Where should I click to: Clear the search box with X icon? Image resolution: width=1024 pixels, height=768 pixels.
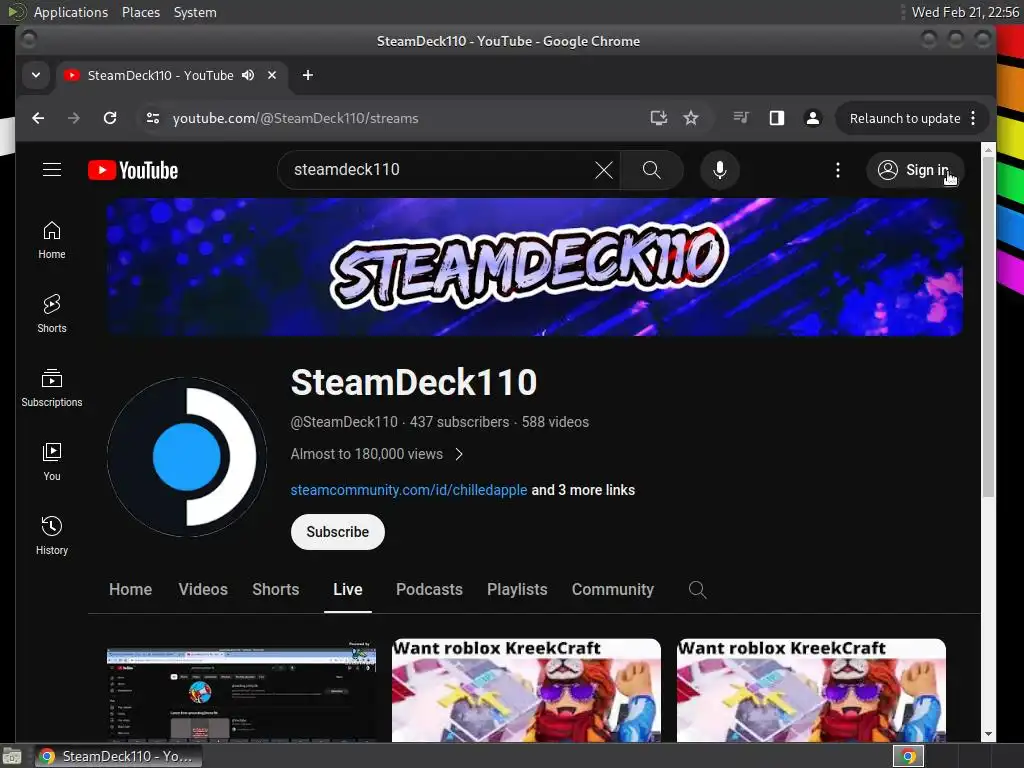coord(604,170)
